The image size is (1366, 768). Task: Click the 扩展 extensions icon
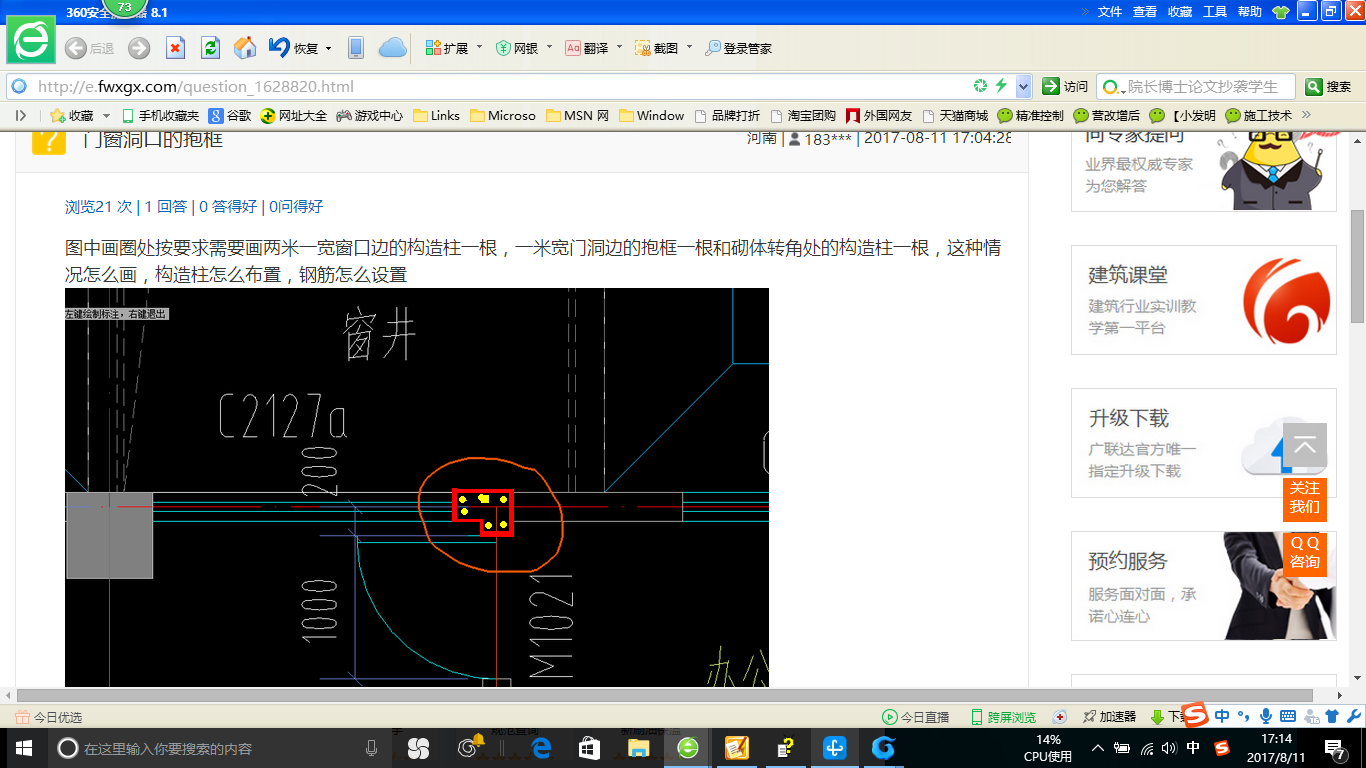pyautogui.click(x=434, y=48)
